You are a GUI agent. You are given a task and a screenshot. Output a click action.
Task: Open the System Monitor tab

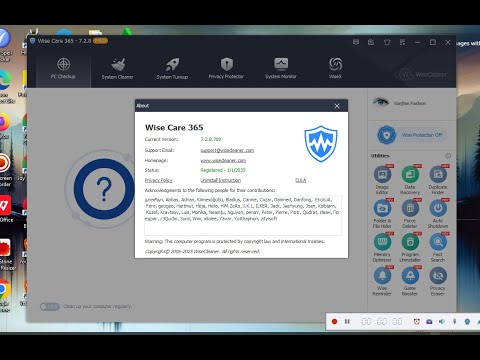point(281,68)
